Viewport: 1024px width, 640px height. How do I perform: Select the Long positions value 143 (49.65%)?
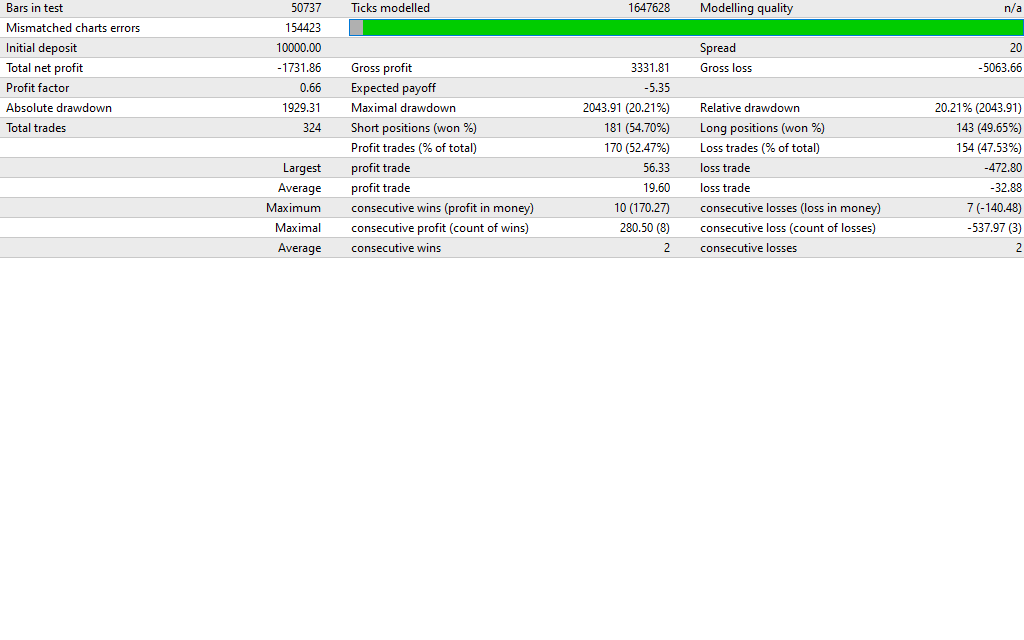(988, 128)
